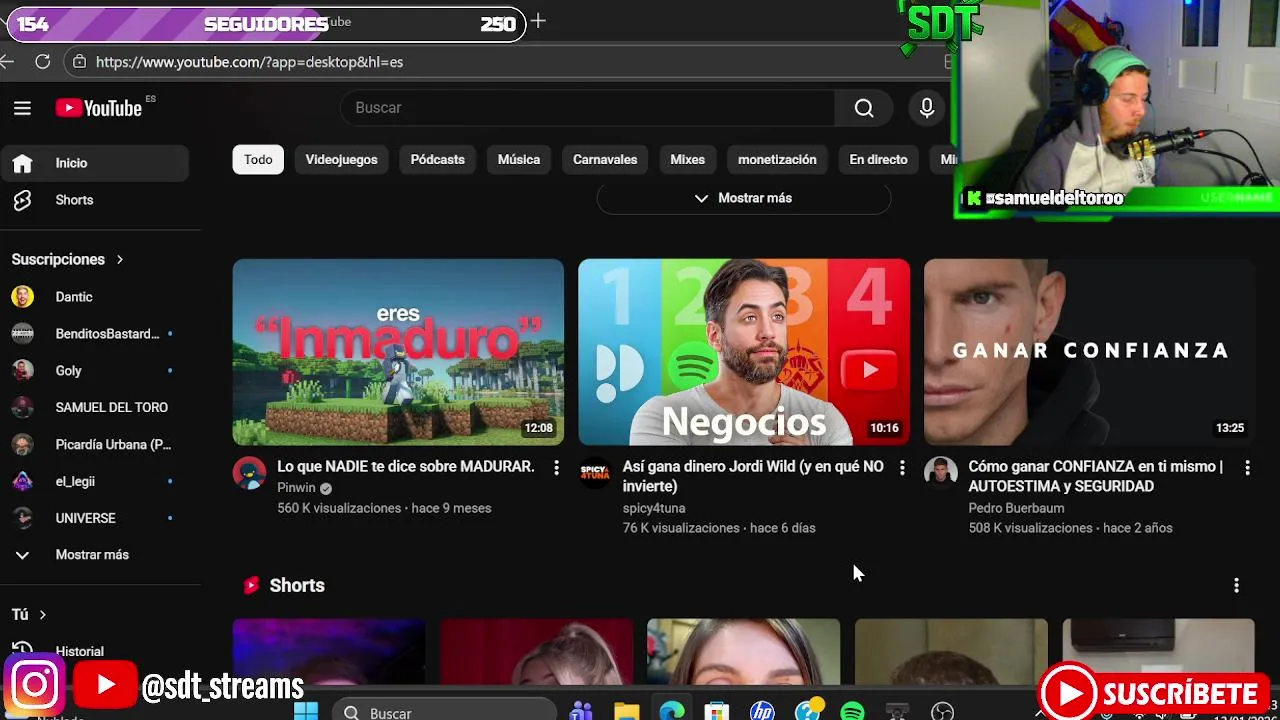Open the Suscripciones section chevron
The height and width of the screenshot is (720, 1280).
coord(120,260)
